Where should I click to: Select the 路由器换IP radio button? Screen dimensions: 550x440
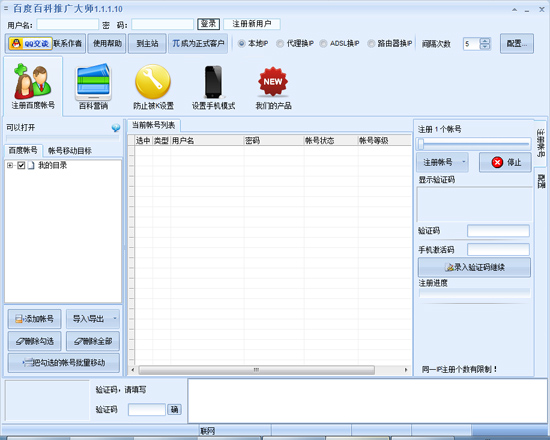click(371, 44)
